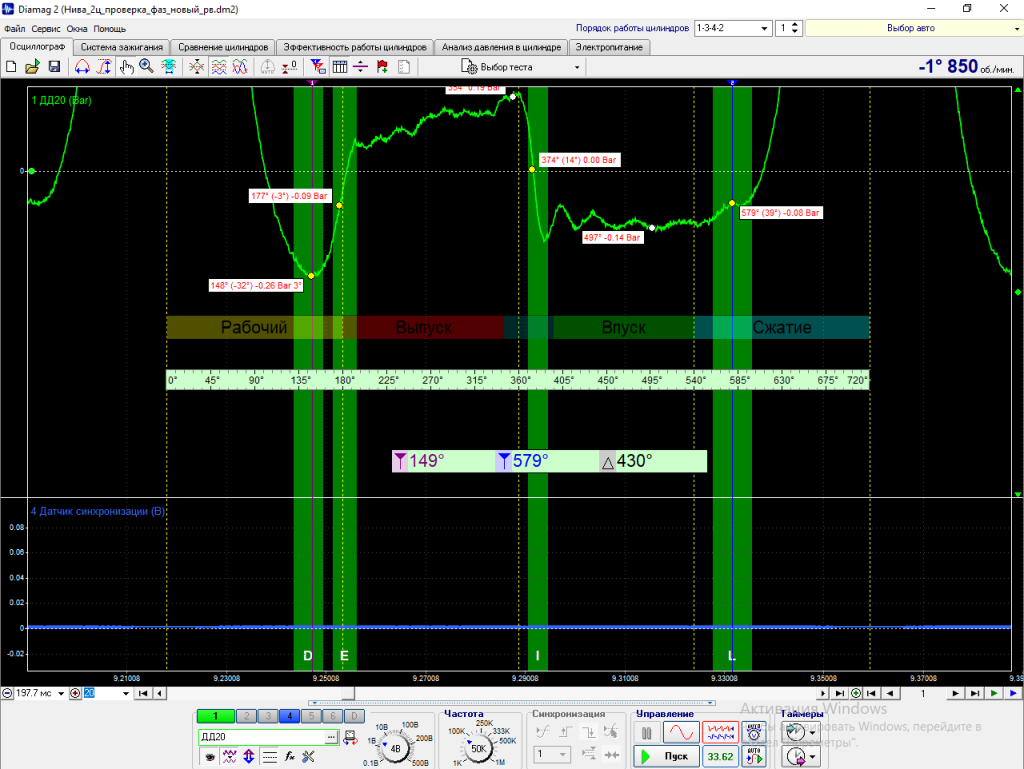The image size is (1024, 769).
Task: Toggle channel 1 green button
Action: 215,716
